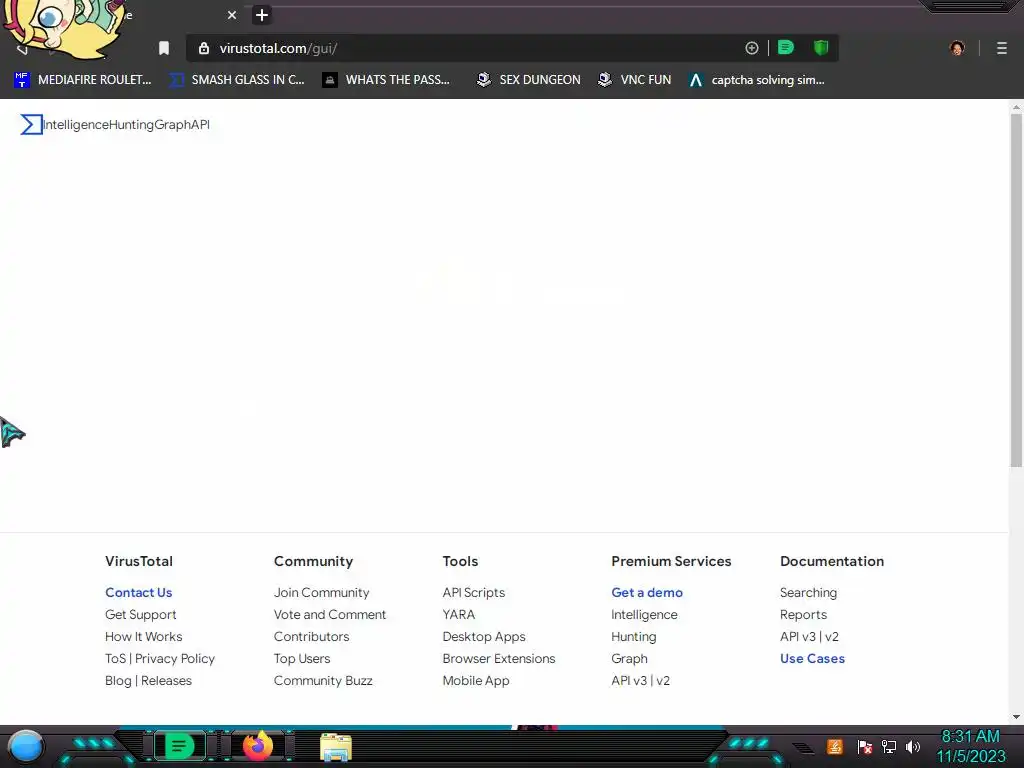
Task: Click volume speaker tray icon
Action: 912,746
